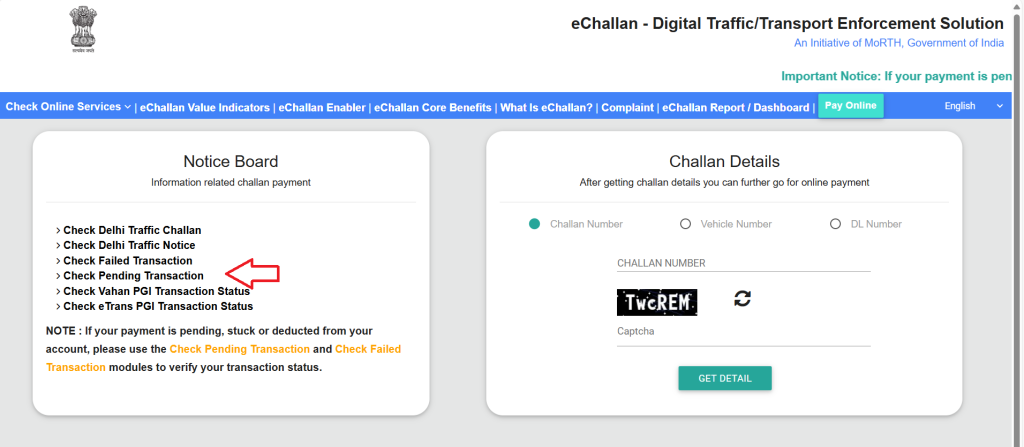The width and height of the screenshot is (1024, 447).
Task: Expand the Check Online Services menu
Action: click(x=68, y=107)
